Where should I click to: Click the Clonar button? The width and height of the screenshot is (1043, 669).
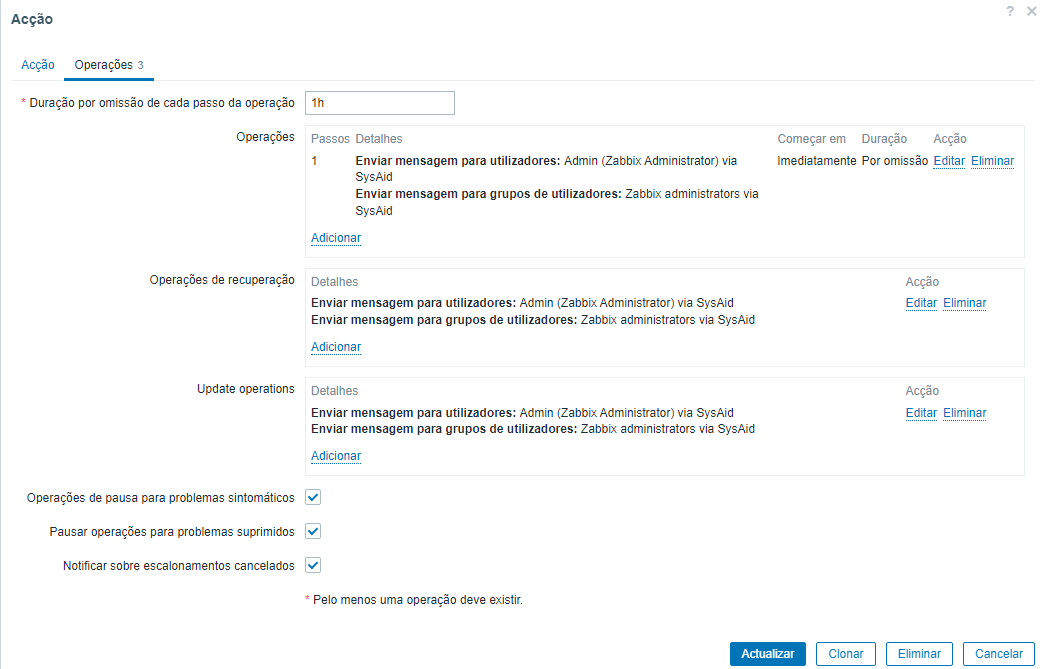tap(846, 654)
